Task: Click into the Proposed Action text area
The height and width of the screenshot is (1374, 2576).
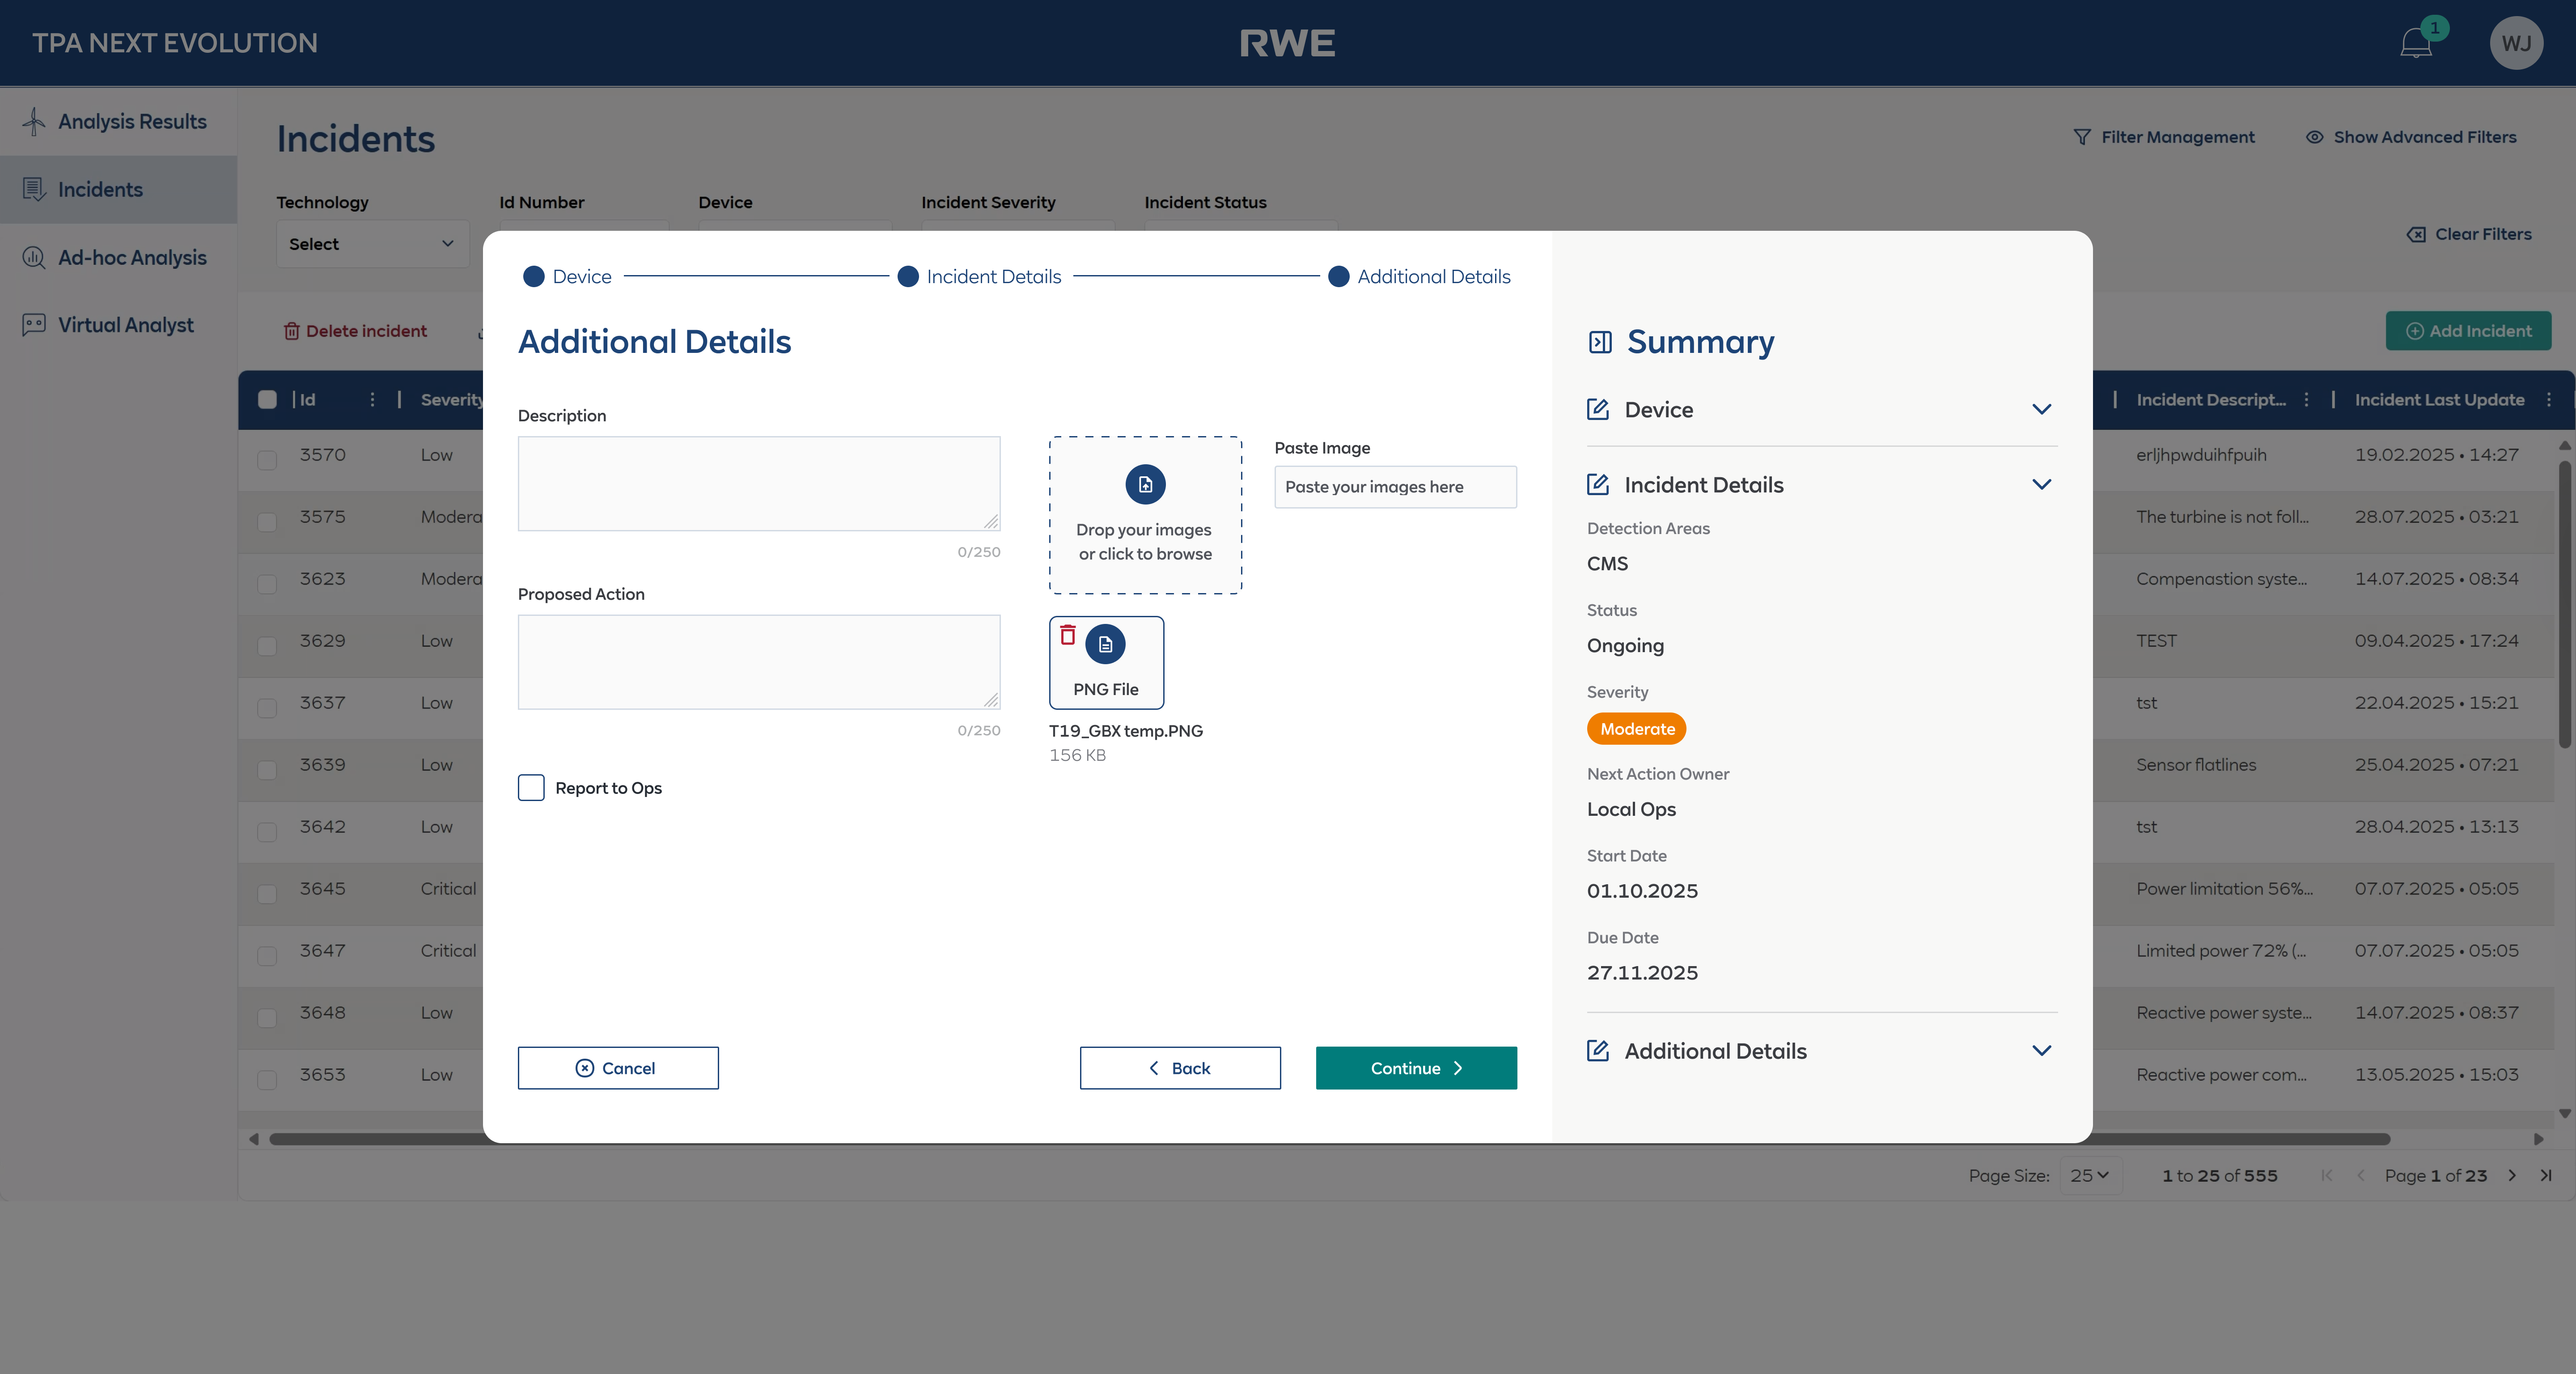Action: (759, 661)
